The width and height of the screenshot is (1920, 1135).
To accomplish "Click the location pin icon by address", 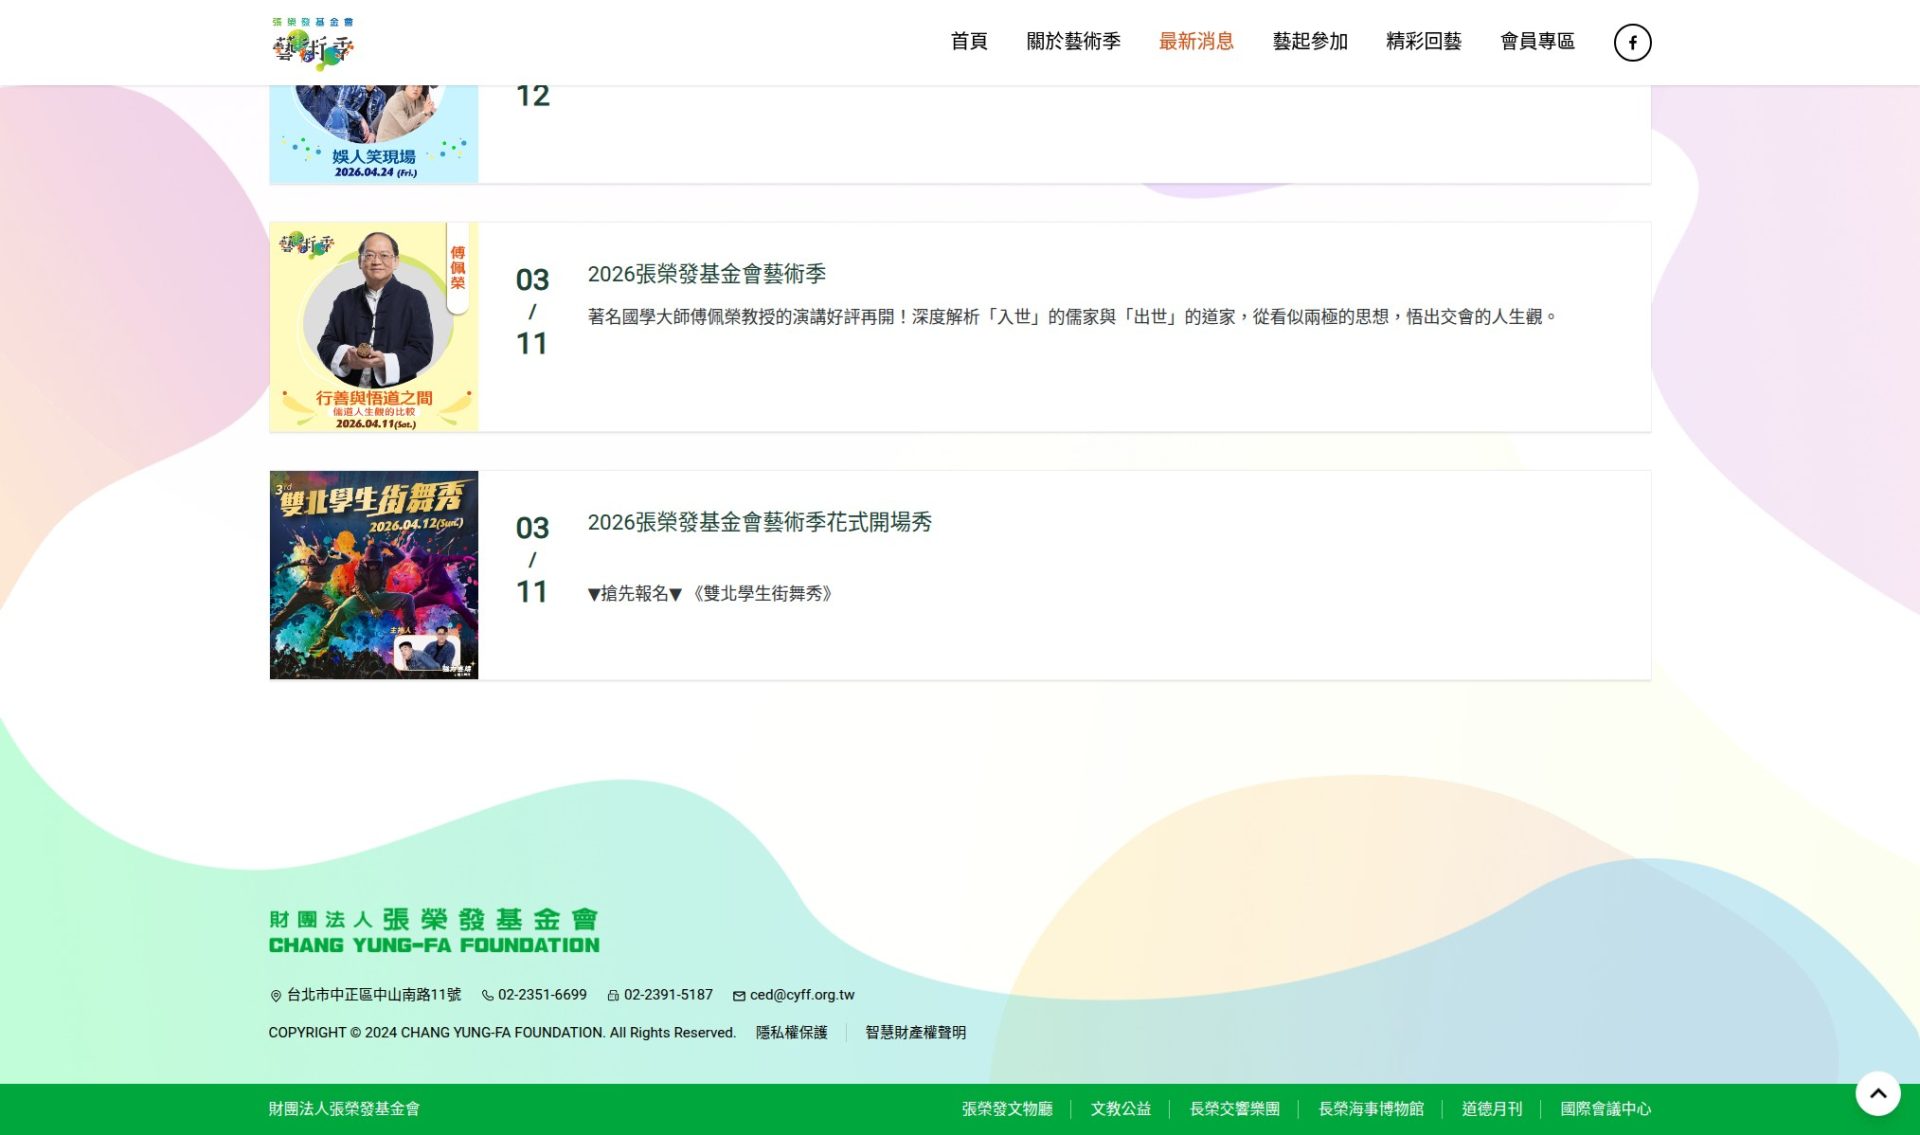I will (x=276, y=996).
